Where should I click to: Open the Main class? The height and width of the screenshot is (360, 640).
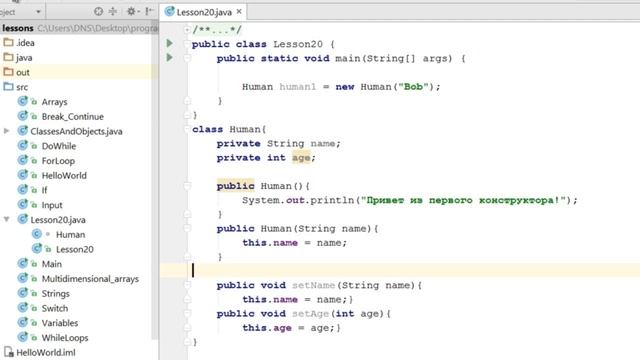click(x=51, y=264)
